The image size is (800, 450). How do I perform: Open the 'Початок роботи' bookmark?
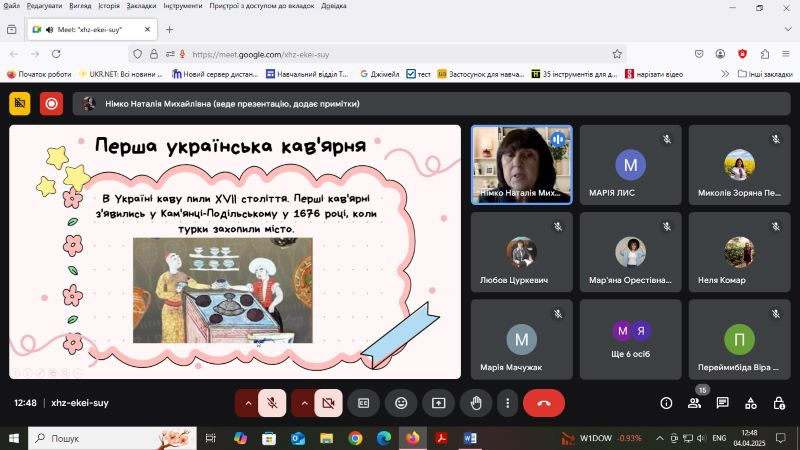point(39,74)
